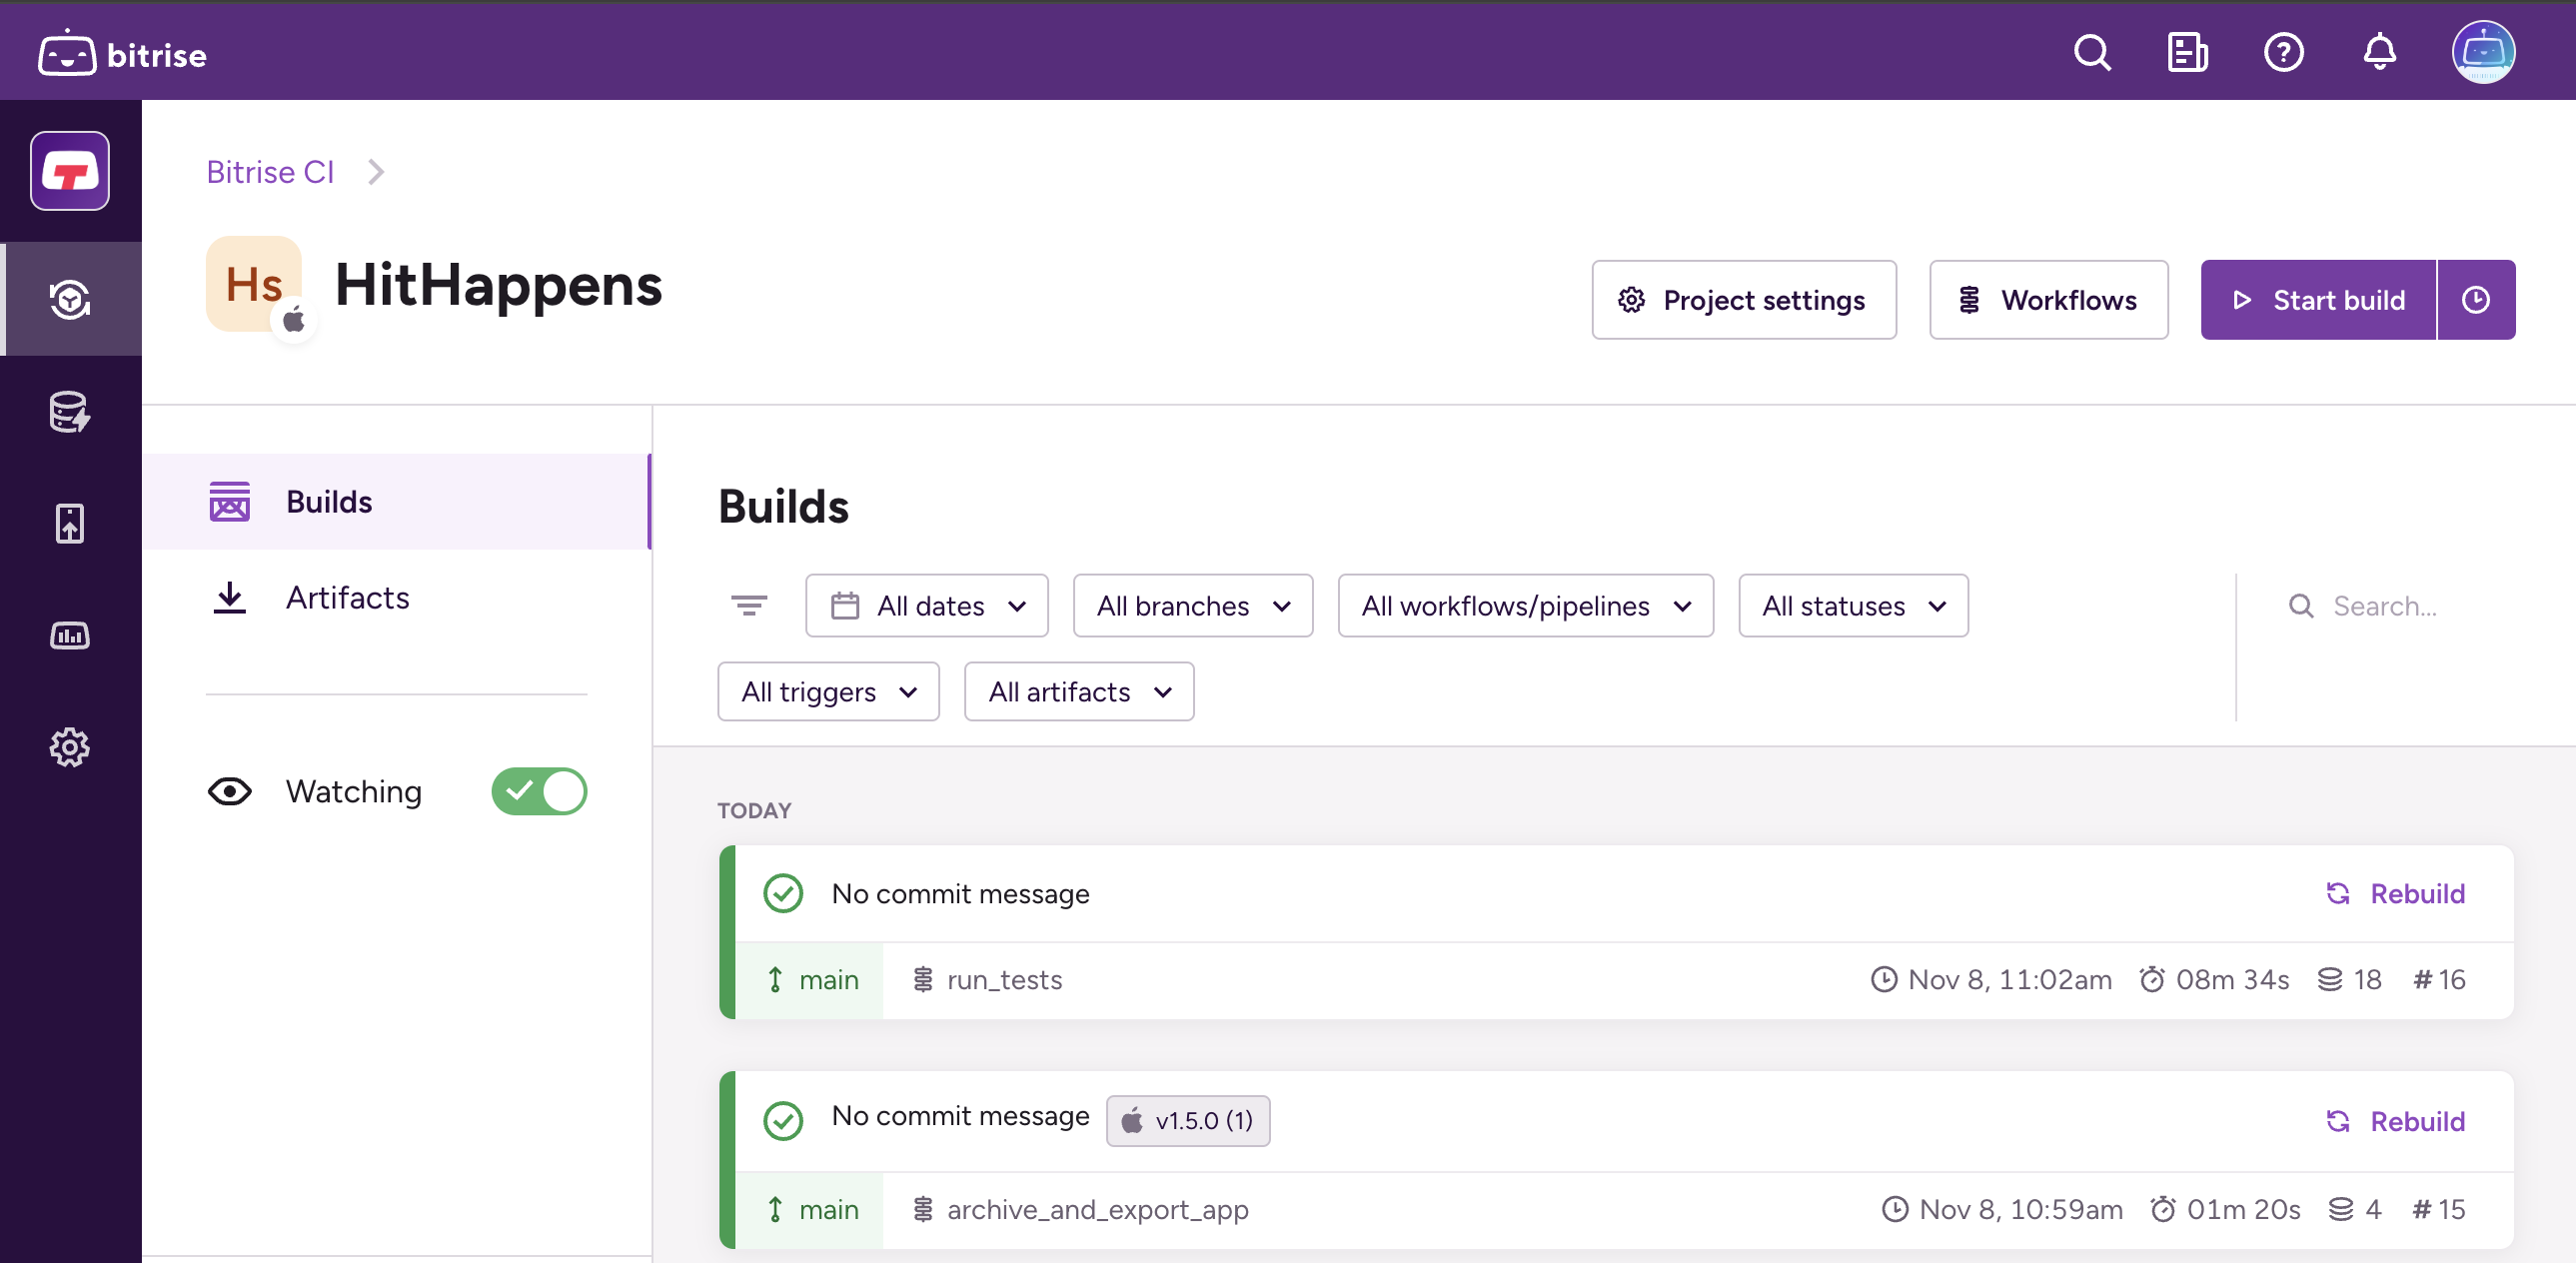Click the builds Search field
The height and width of the screenshot is (1263, 2576).
2384,605
